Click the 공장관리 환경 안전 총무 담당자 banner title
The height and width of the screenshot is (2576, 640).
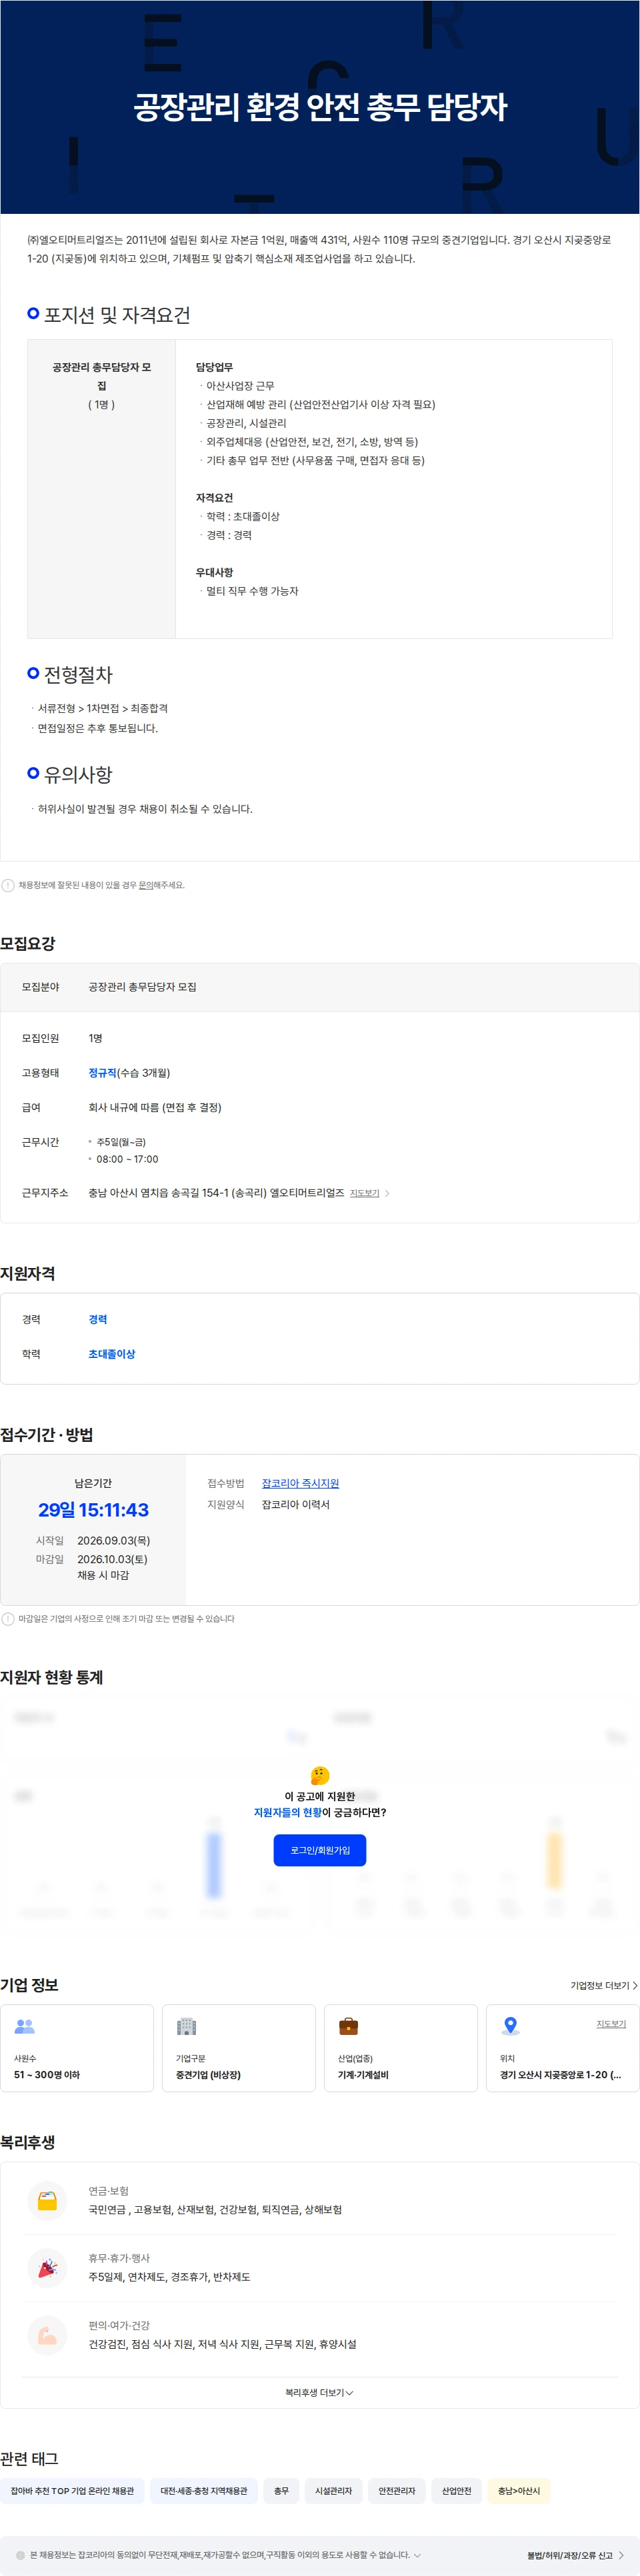click(320, 107)
